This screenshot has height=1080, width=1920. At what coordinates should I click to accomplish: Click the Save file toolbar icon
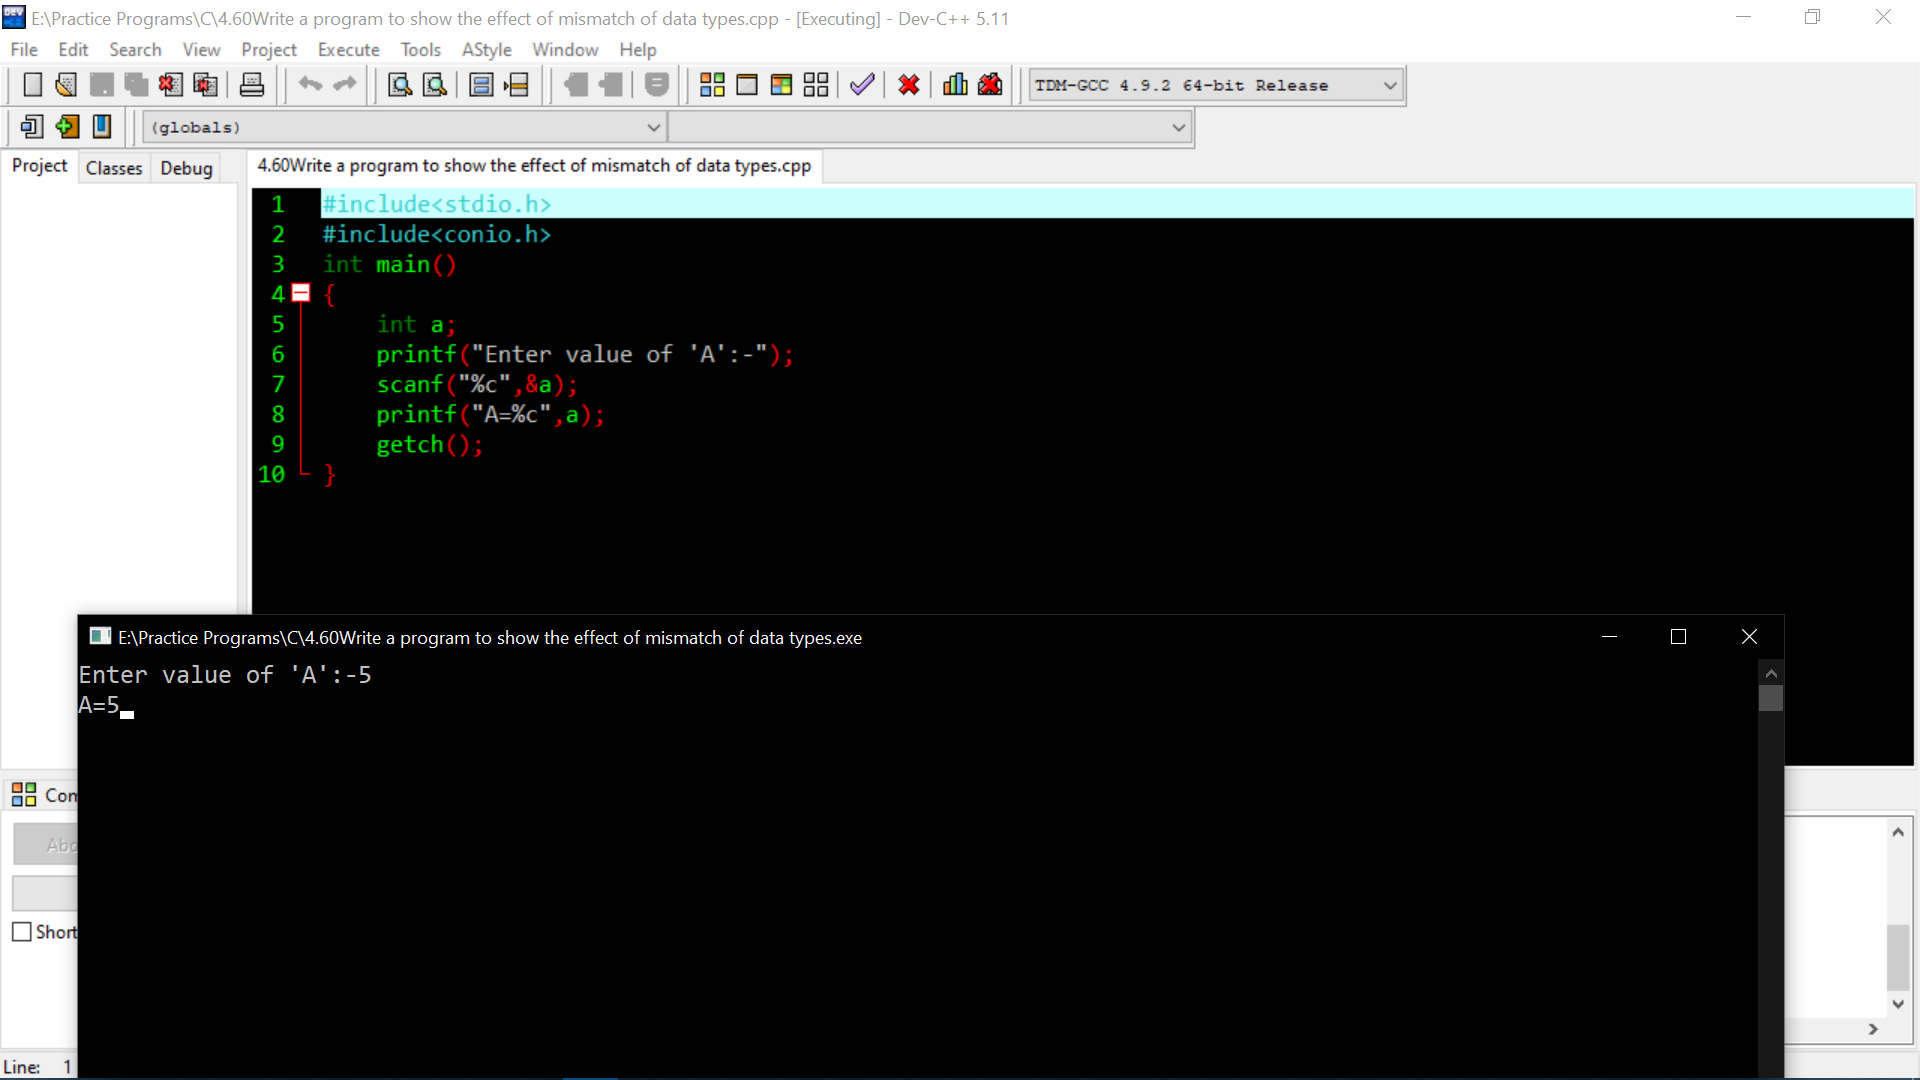(101, 85)
